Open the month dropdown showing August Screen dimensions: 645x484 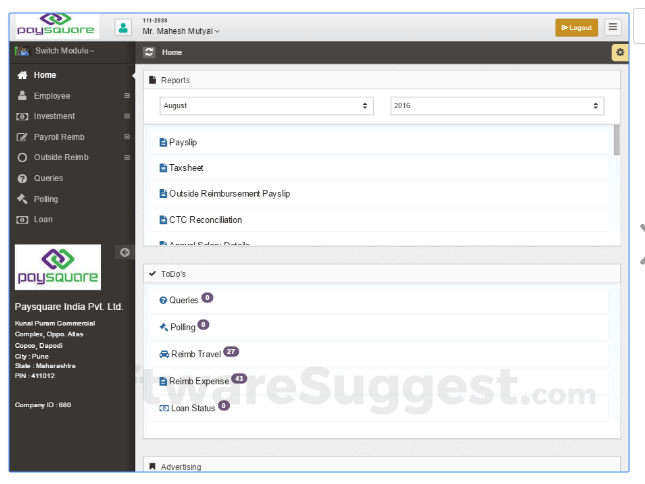[x=265, y=105]
